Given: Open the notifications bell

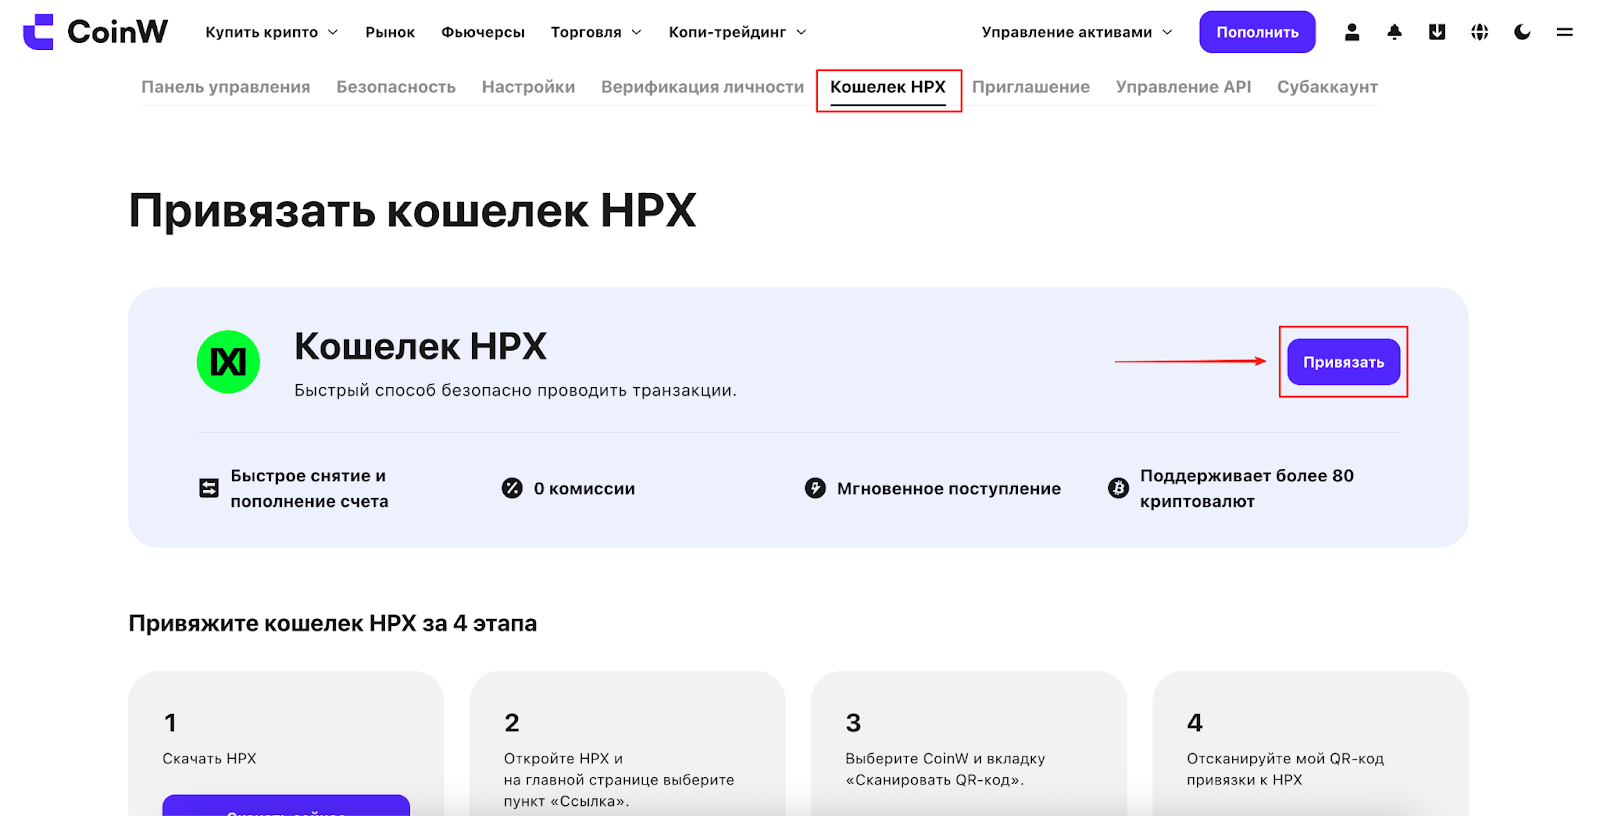Looking at the screenshot, I should (x=1395, y=32).
